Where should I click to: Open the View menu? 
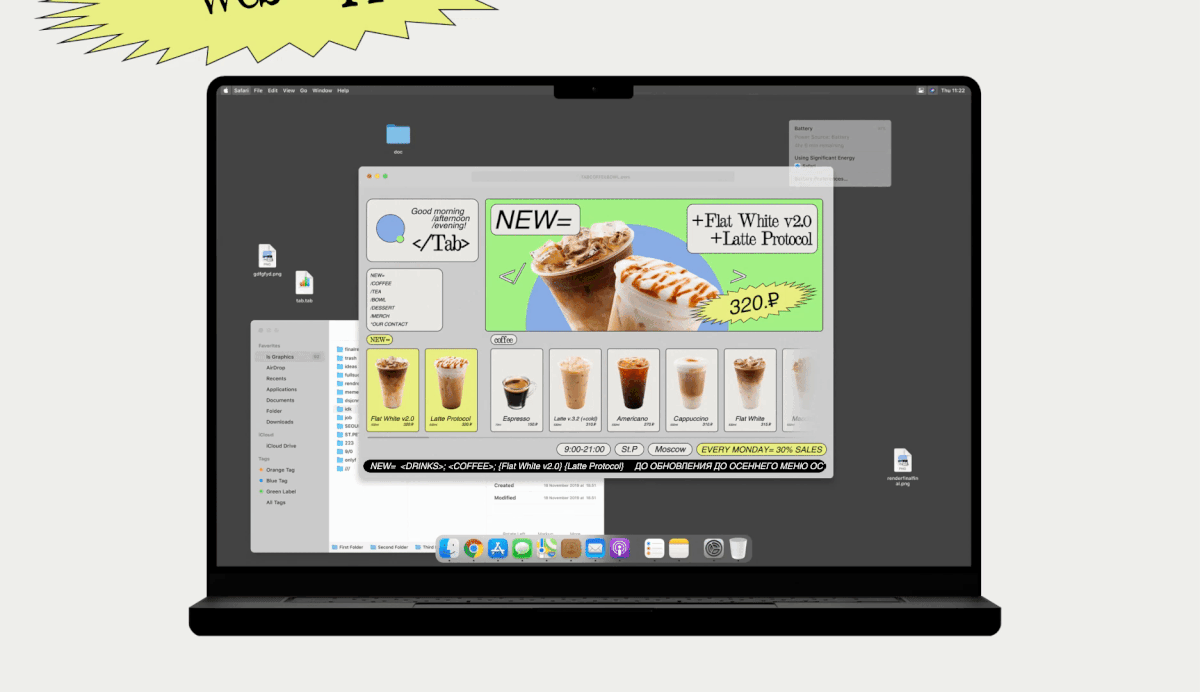tap(288, 90)
